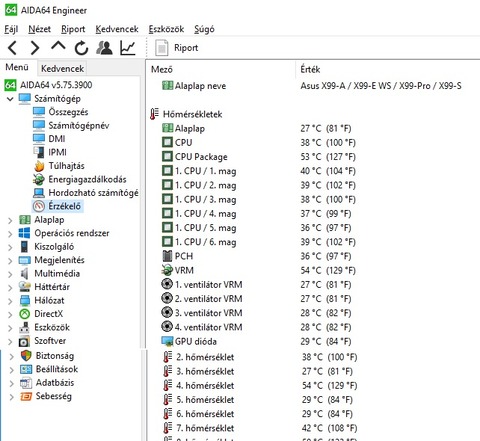This screenshot has height=441, width=480.
Task: Open the graph chart toolbar icon
Action: (128, 48)
